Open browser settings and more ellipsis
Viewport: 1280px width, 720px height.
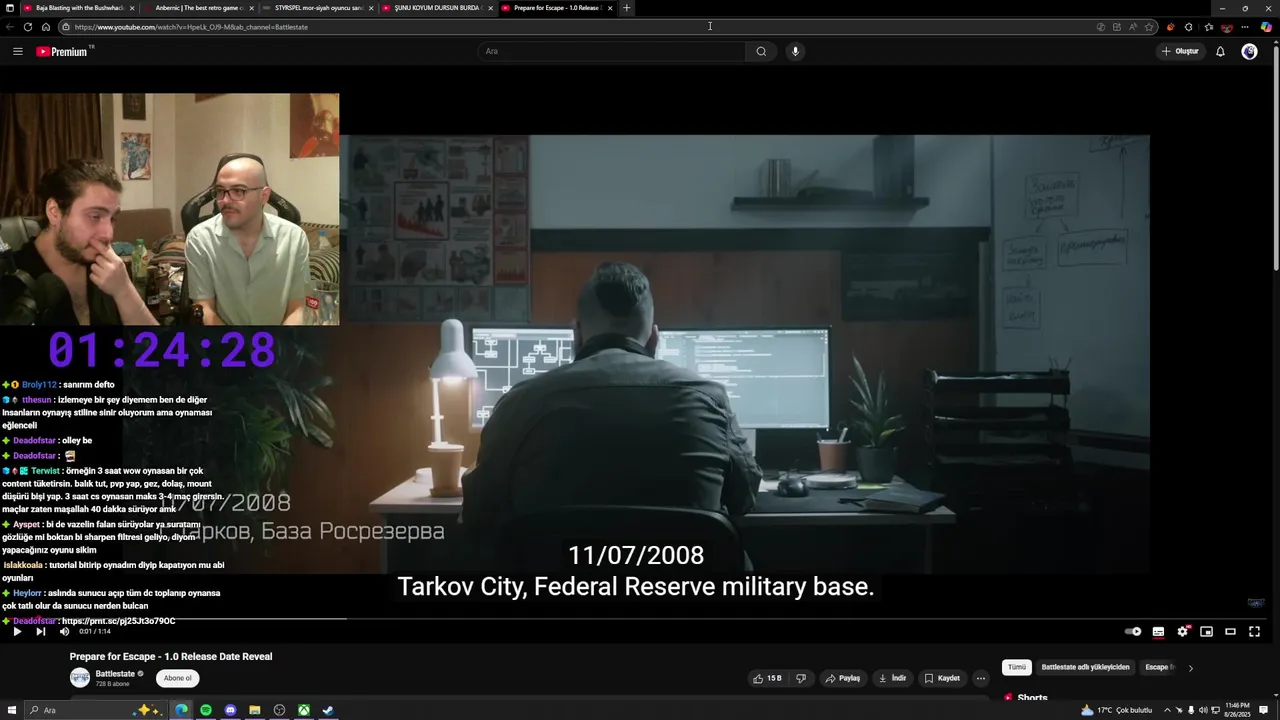click(1245, 27)
